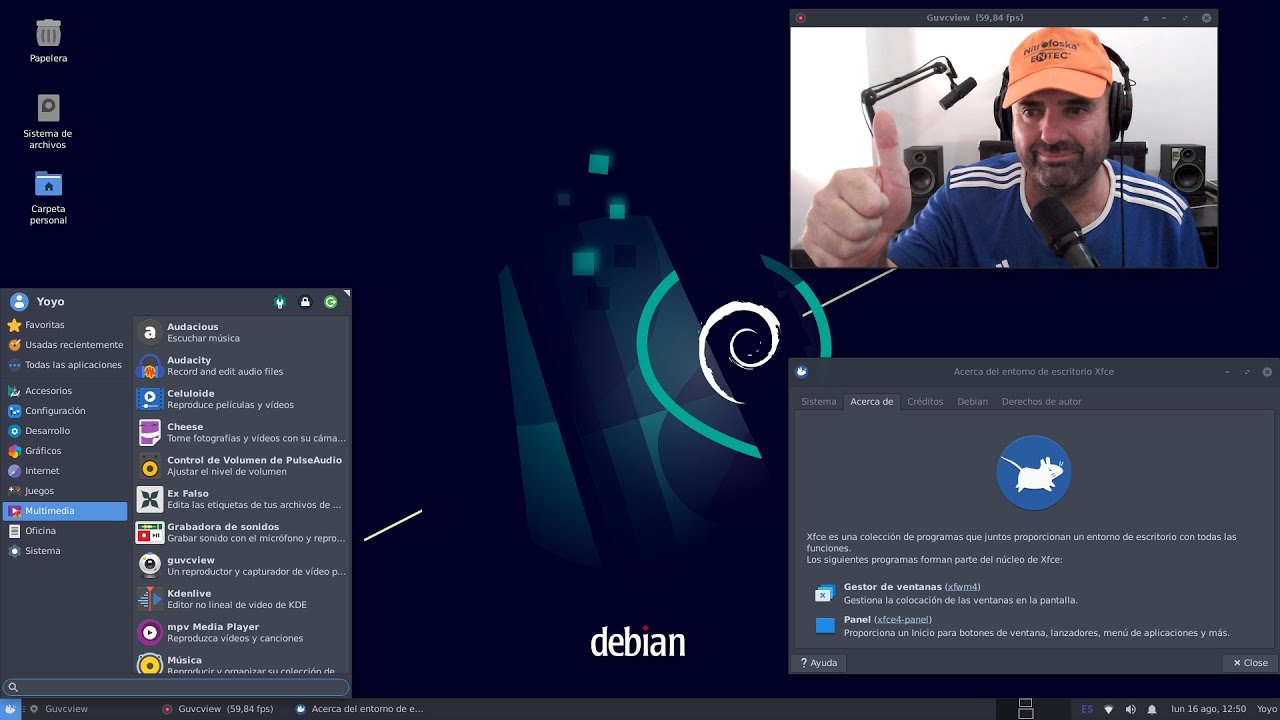Open Control de Volumen de PulseAudio
The width and height of the screenshot is (1280, 720).
point(241,466)
